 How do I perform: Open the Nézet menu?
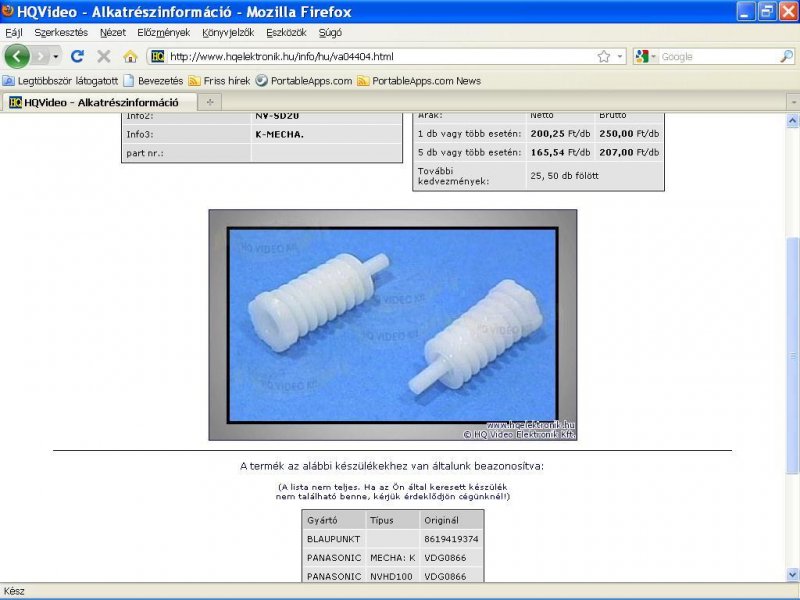tap(113, 33)
